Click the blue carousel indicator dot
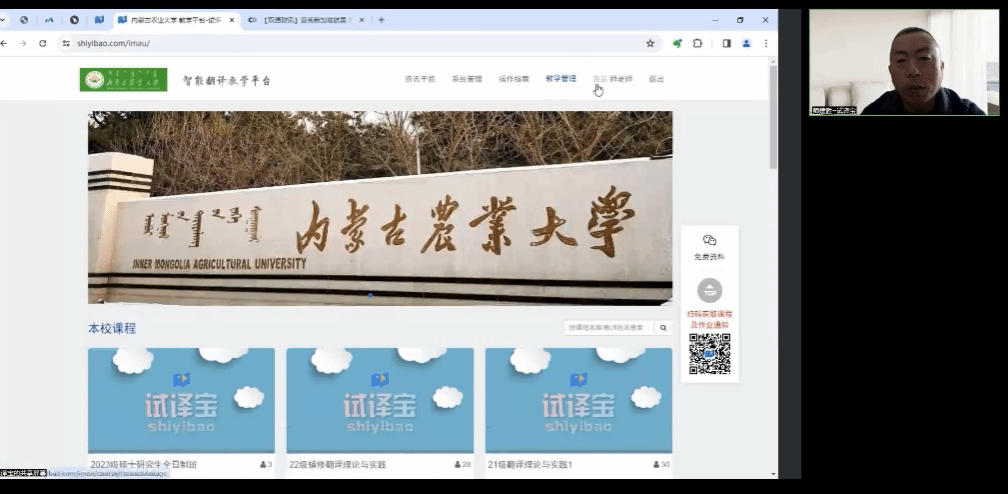Image resolution: width=1008 pixels, height=494 pixels. point(370,295)
